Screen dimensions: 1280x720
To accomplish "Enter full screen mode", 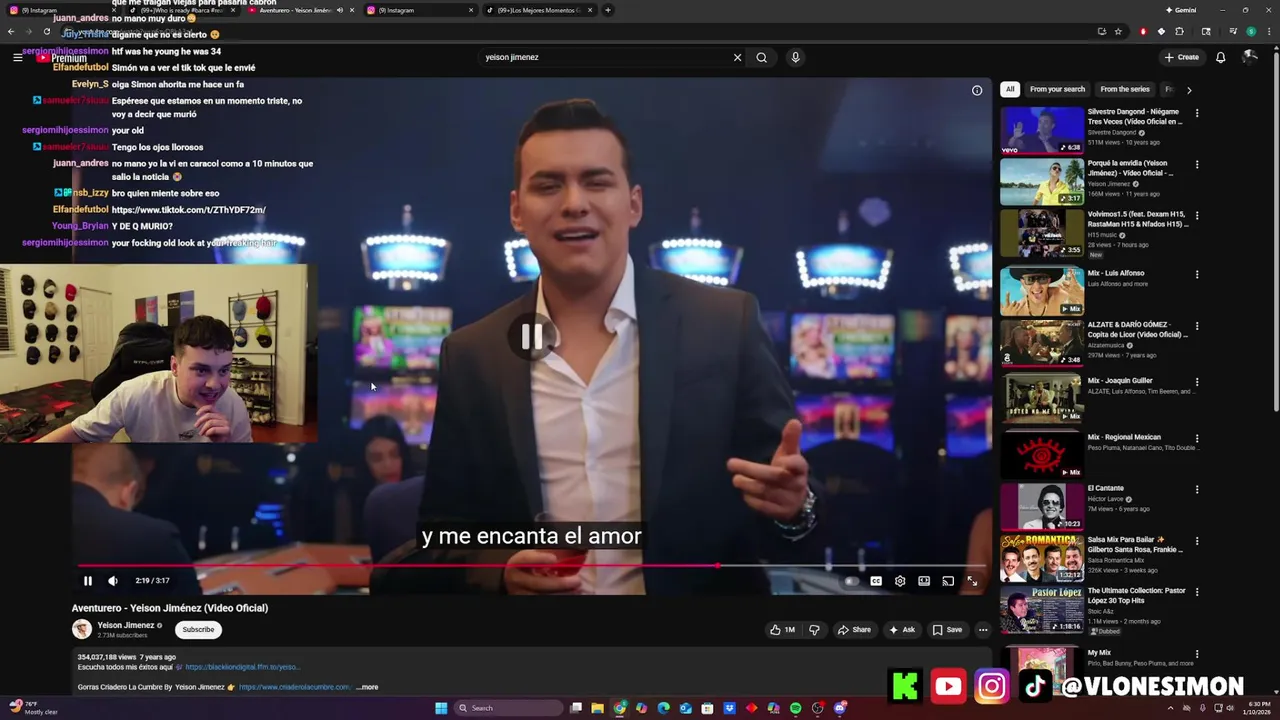I will tap(972, 581).
